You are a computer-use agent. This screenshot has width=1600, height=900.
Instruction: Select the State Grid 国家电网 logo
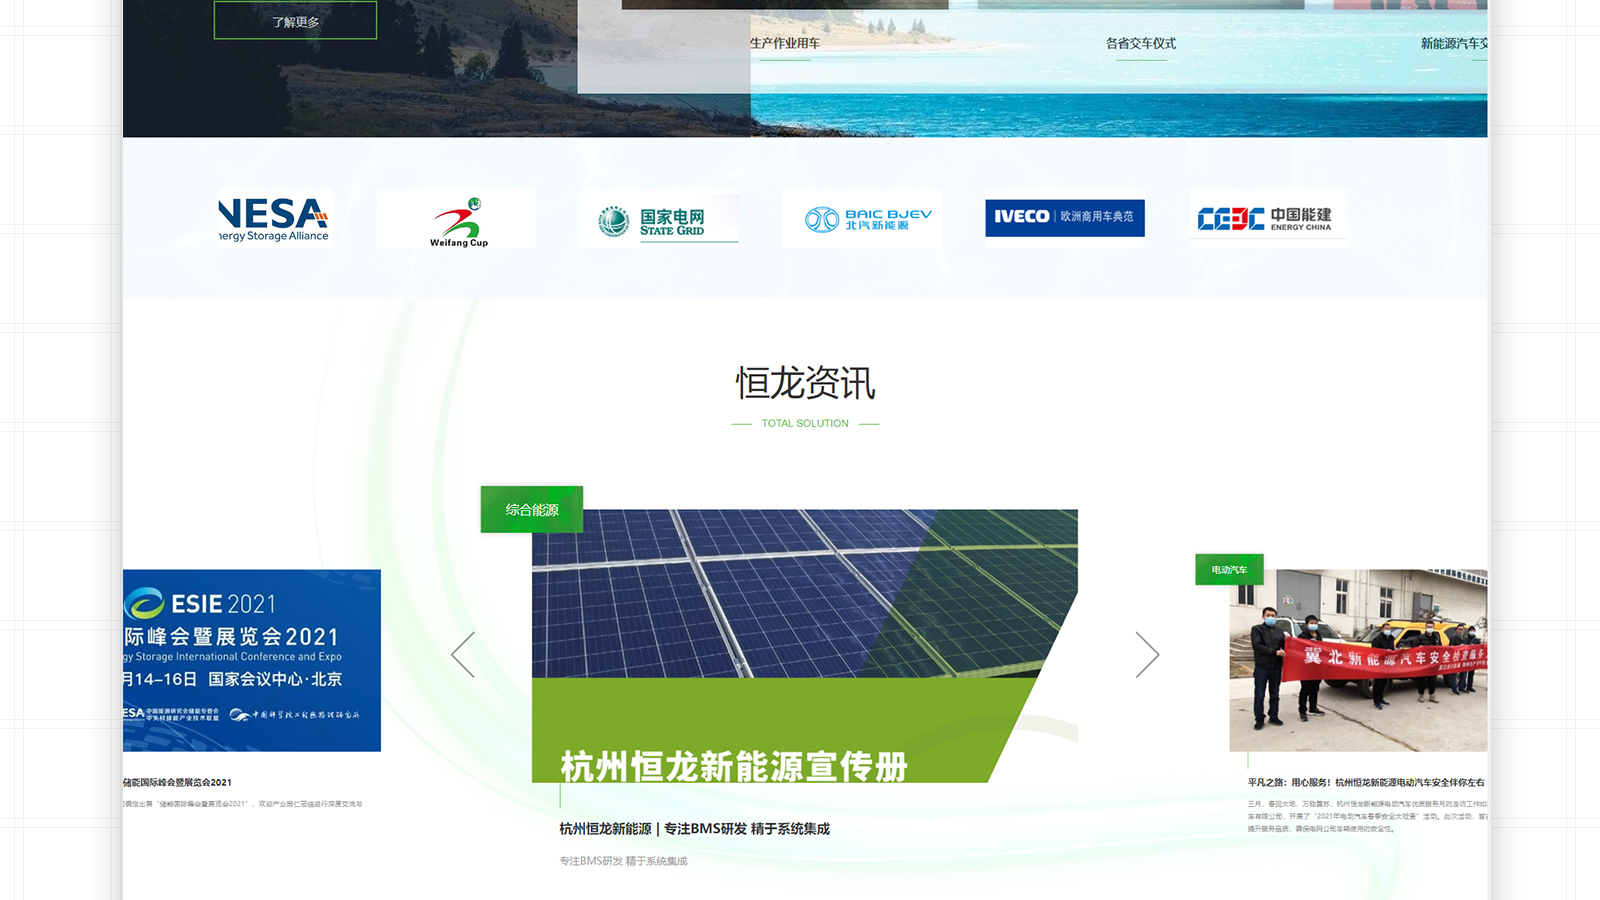660,220
